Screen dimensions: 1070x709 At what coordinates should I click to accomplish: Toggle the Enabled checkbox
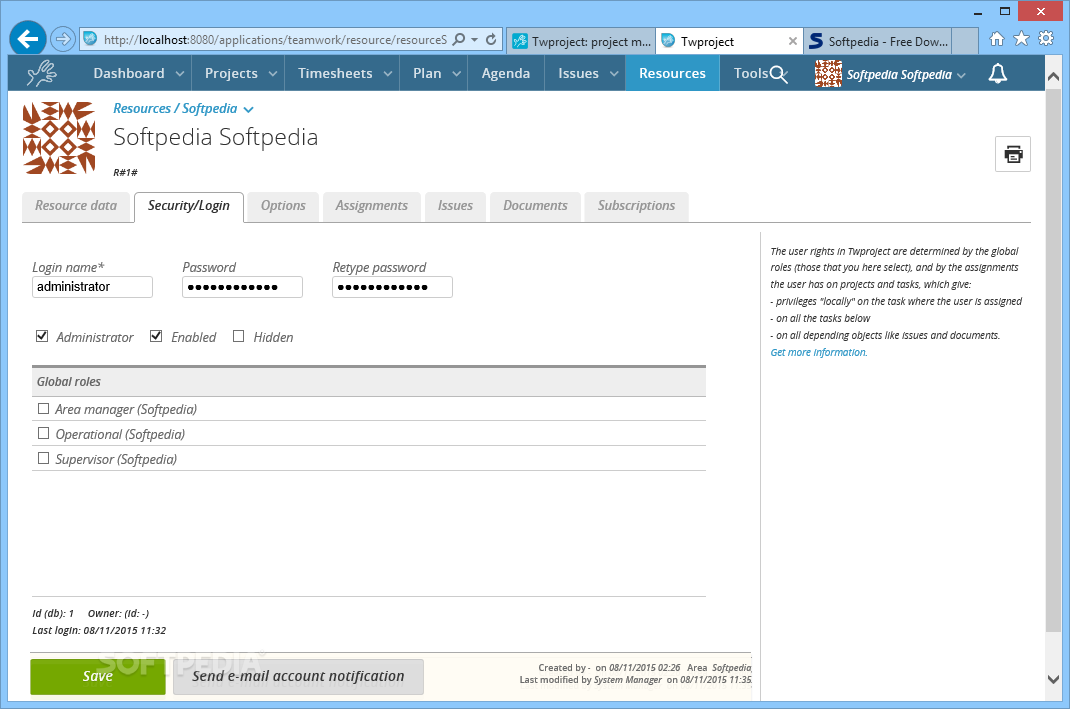coord(156,336)
